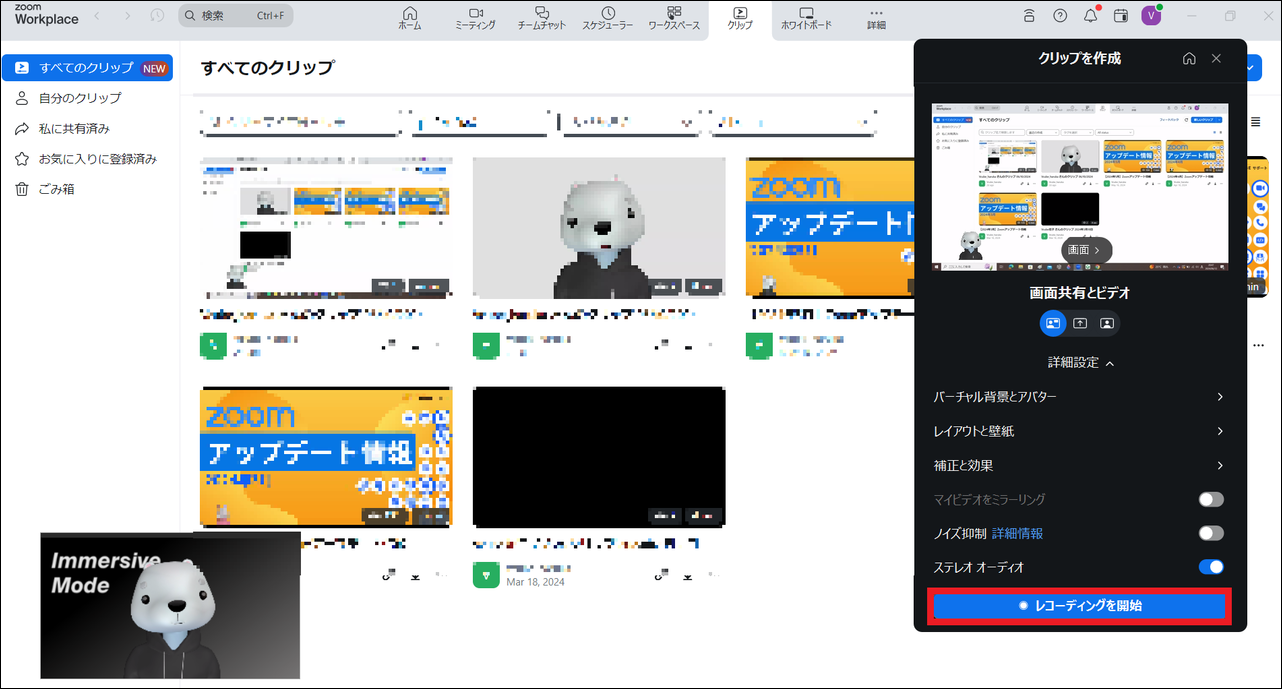Select screen share and video mode icon
The image size is (1282, 689).
[1053, 323]
